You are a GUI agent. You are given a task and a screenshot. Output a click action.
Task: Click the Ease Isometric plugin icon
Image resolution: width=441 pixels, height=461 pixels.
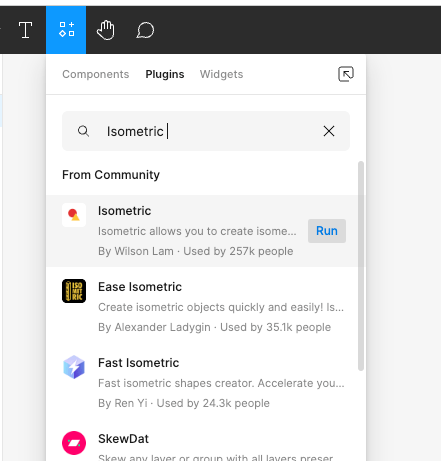pyautogui.click(x=74, y=291)
